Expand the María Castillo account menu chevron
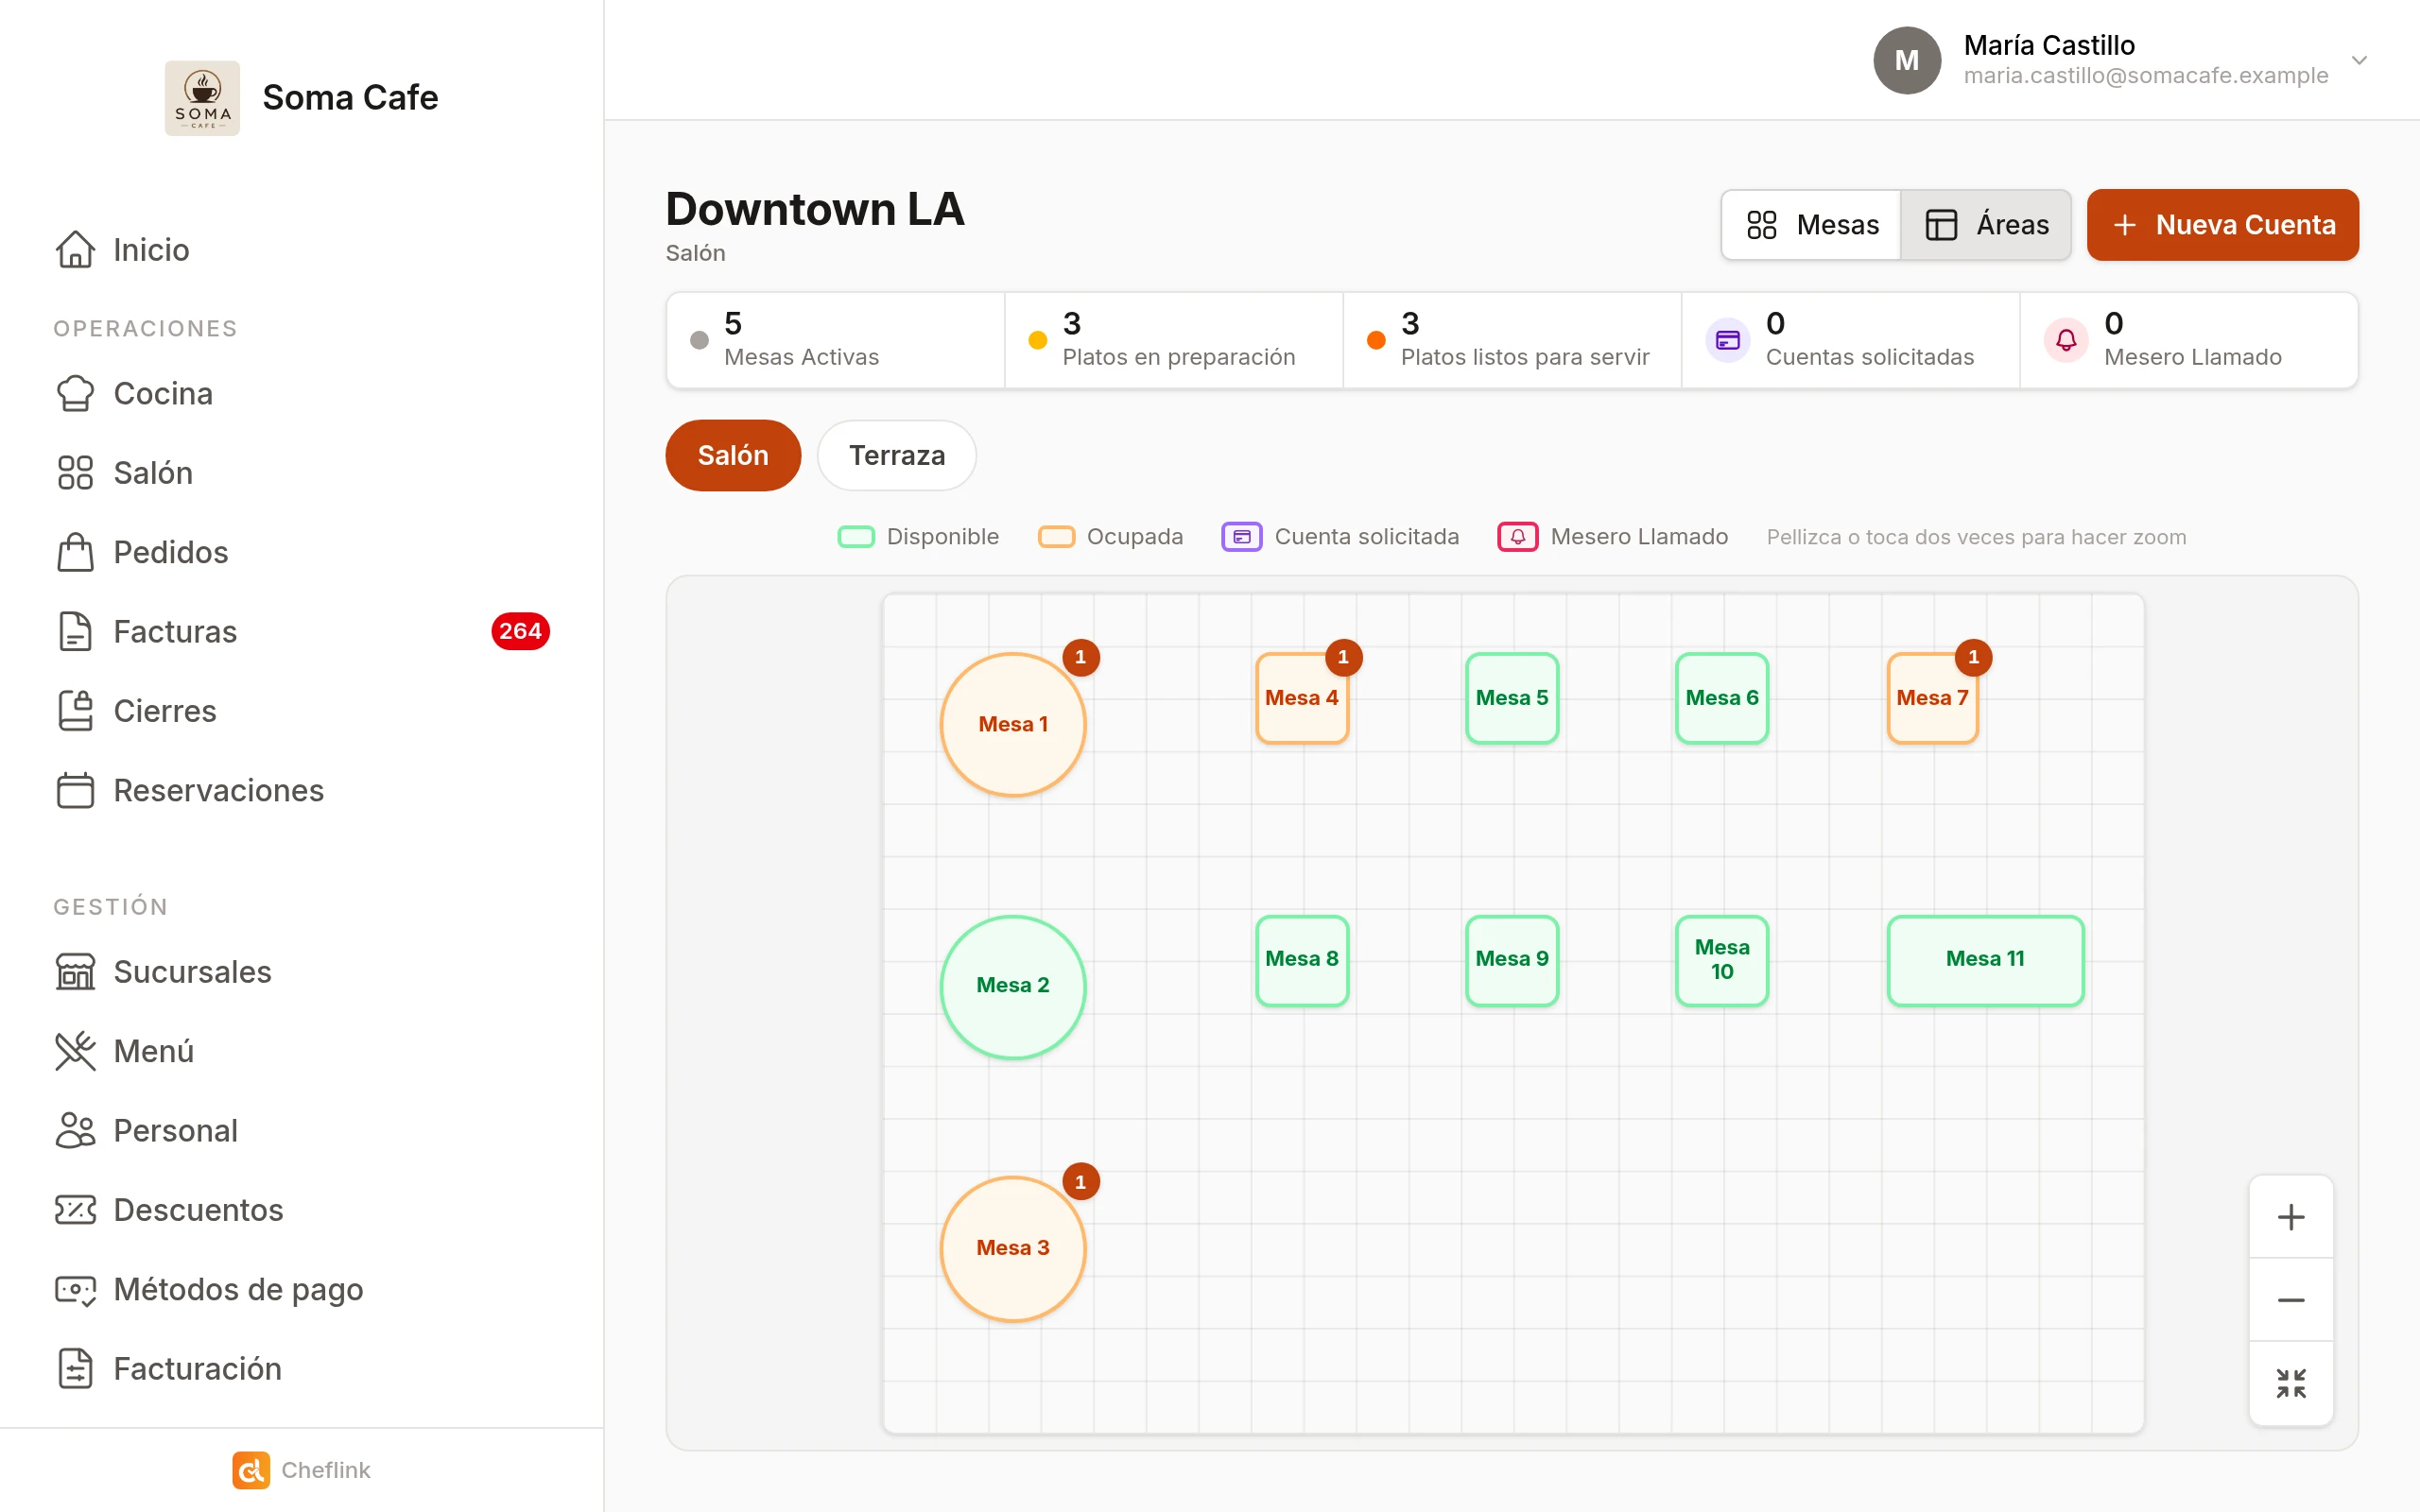Image resolution: width=2420 pixels, height=1512 pixels. click(x=2359, y=60)
